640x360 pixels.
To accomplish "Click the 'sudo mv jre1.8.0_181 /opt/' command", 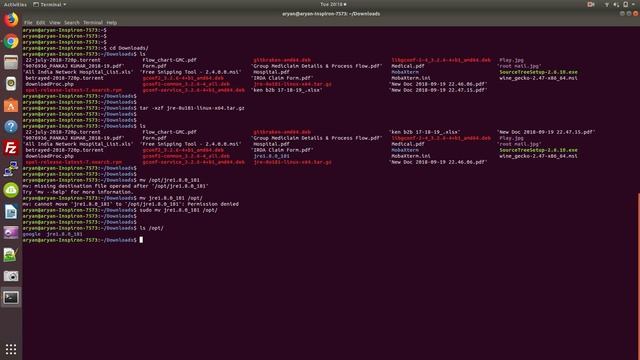I will point(178,210).
